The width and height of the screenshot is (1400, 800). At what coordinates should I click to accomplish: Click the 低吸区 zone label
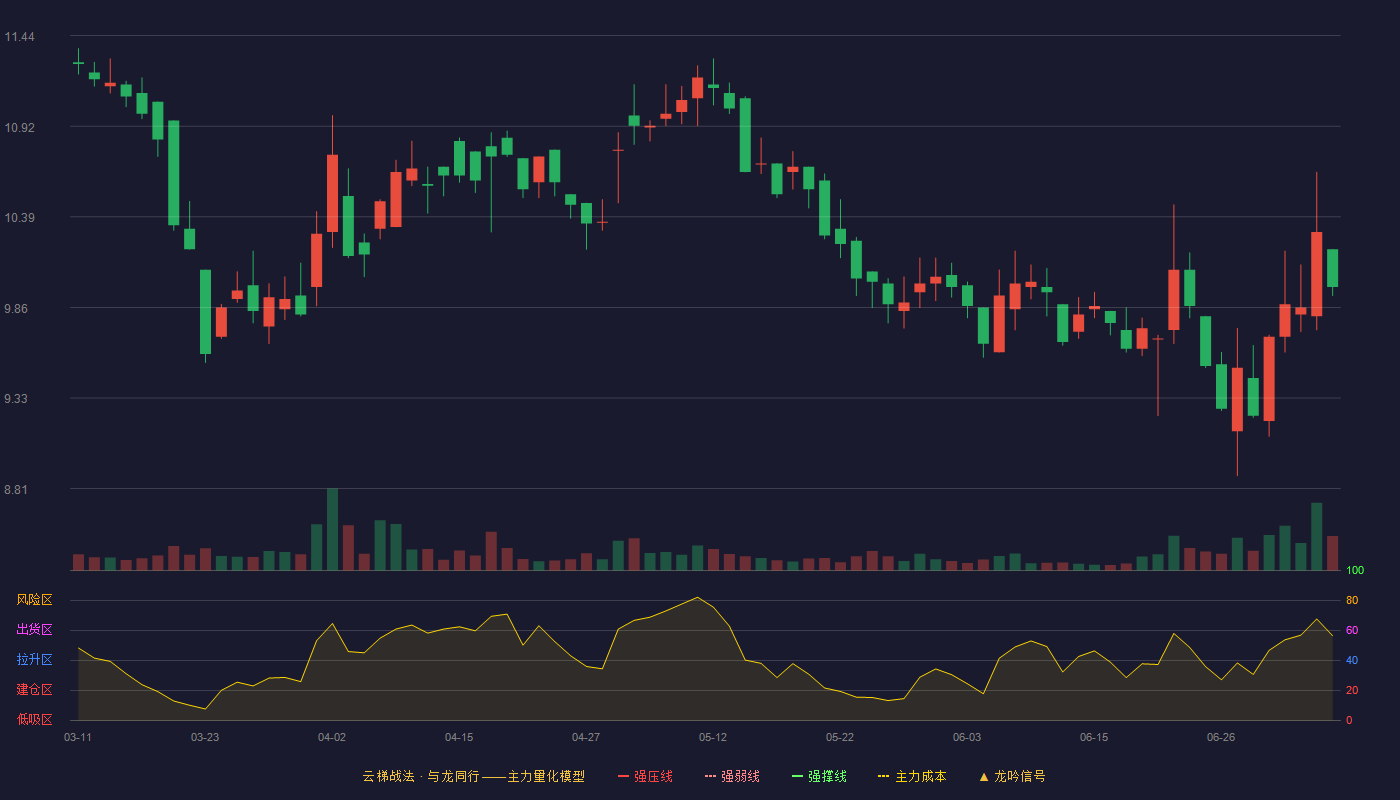click(34, 720)
